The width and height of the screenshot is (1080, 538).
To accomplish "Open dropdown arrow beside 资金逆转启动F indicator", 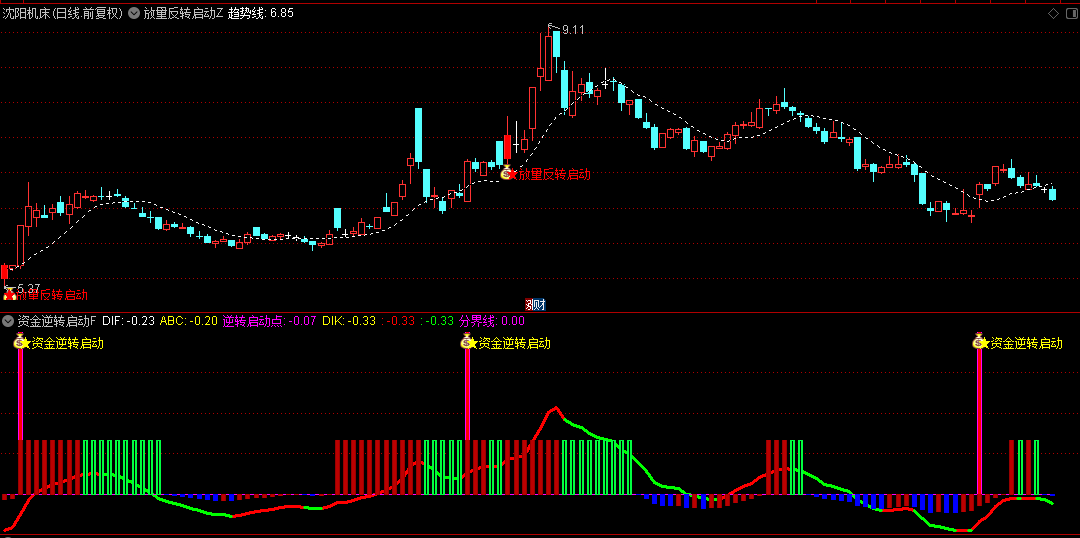I will pyautogui.click(x=8, y=320).
